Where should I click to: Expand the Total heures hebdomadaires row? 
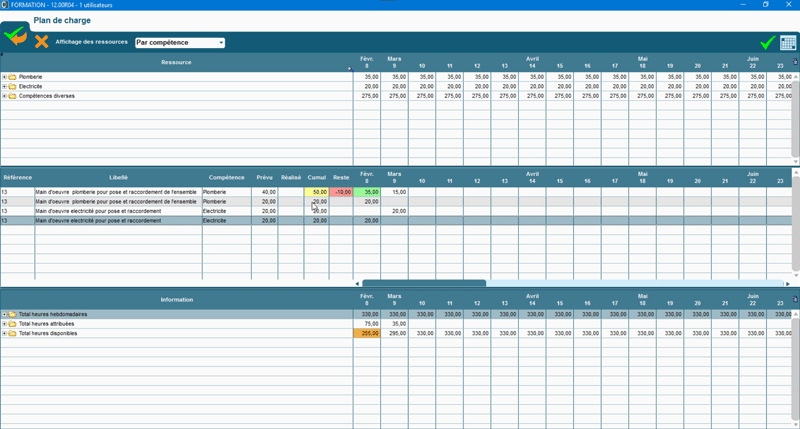[x=4, y=315]
